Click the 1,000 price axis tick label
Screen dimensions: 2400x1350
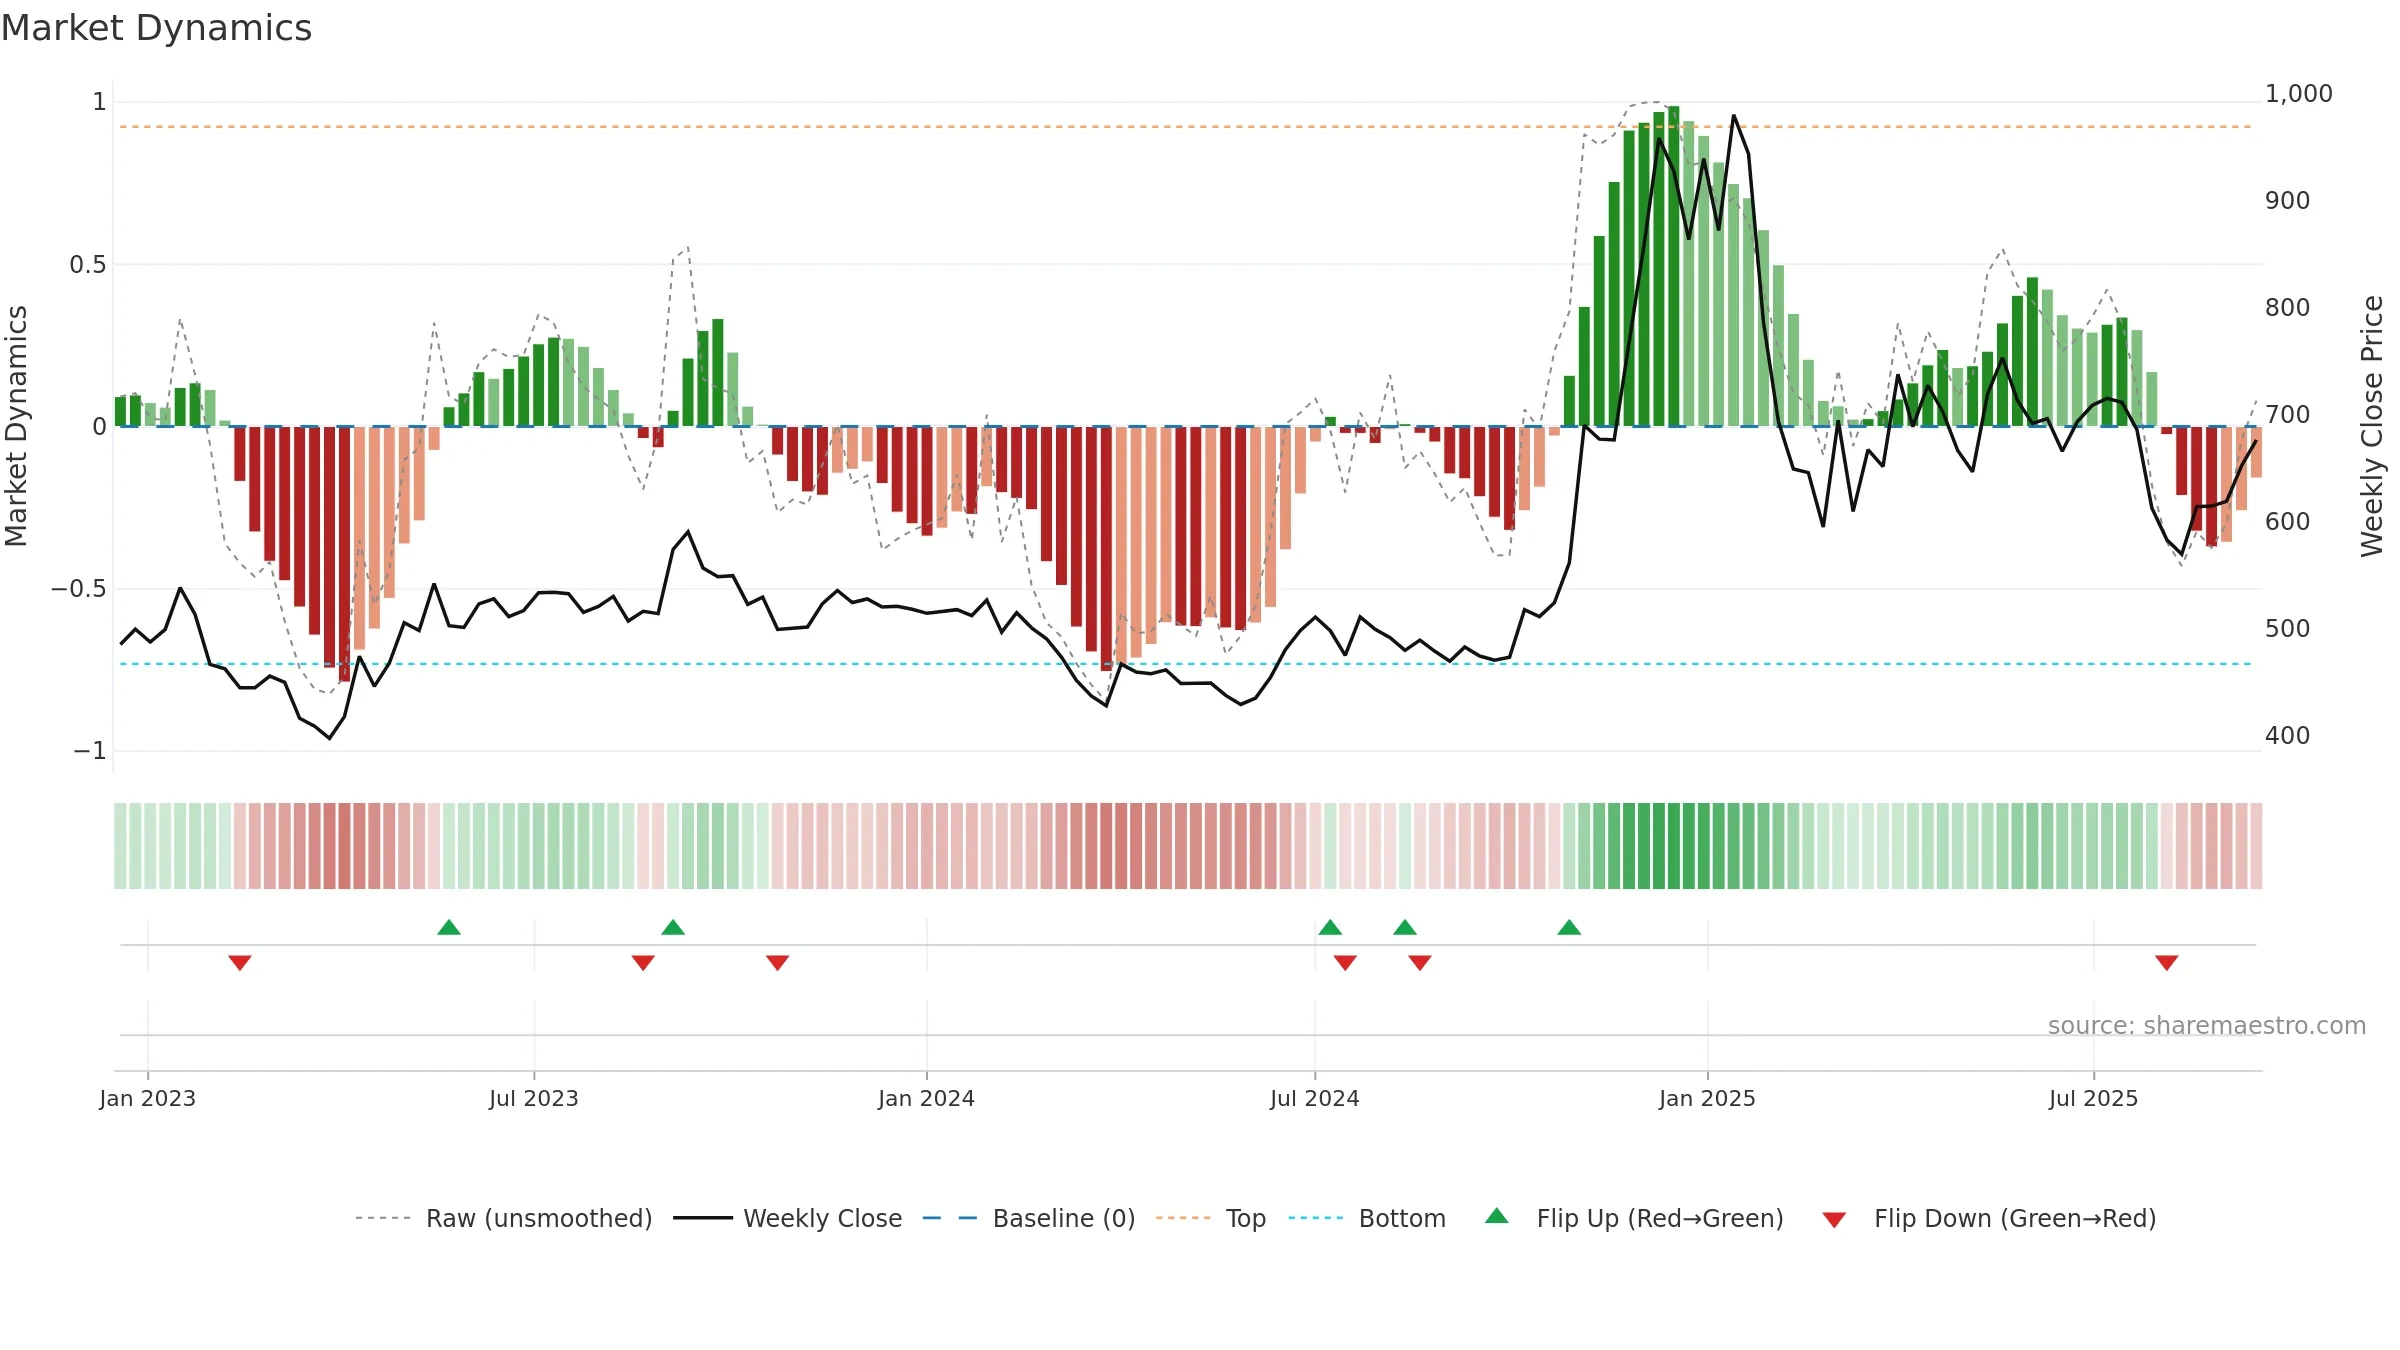tap(2299, 94)
